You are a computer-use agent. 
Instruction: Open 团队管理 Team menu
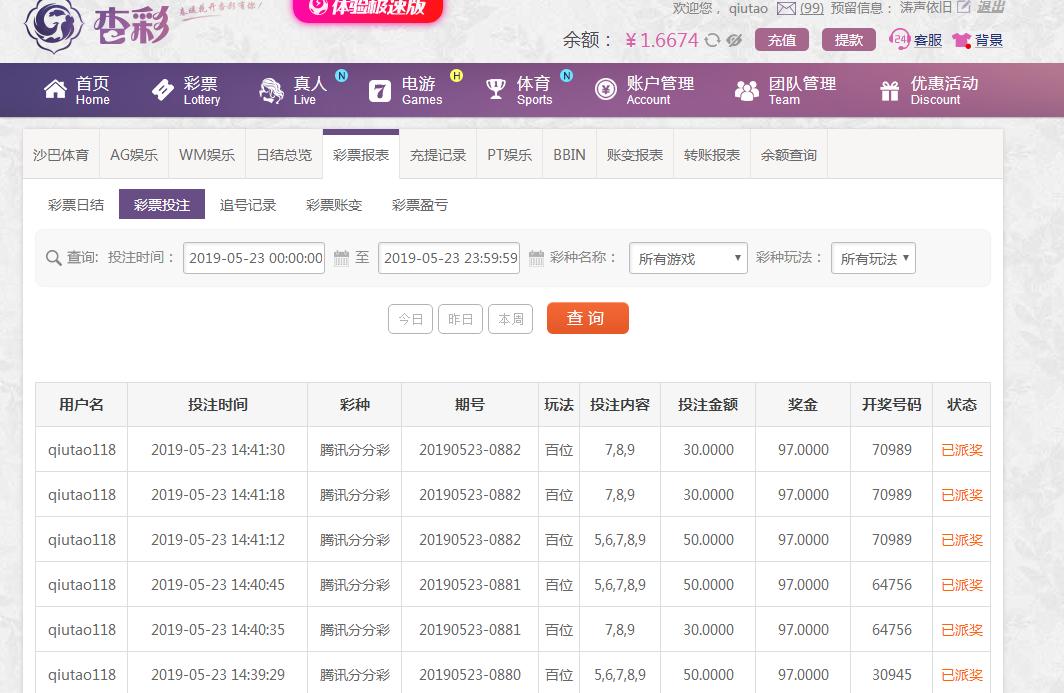point(786,90)
